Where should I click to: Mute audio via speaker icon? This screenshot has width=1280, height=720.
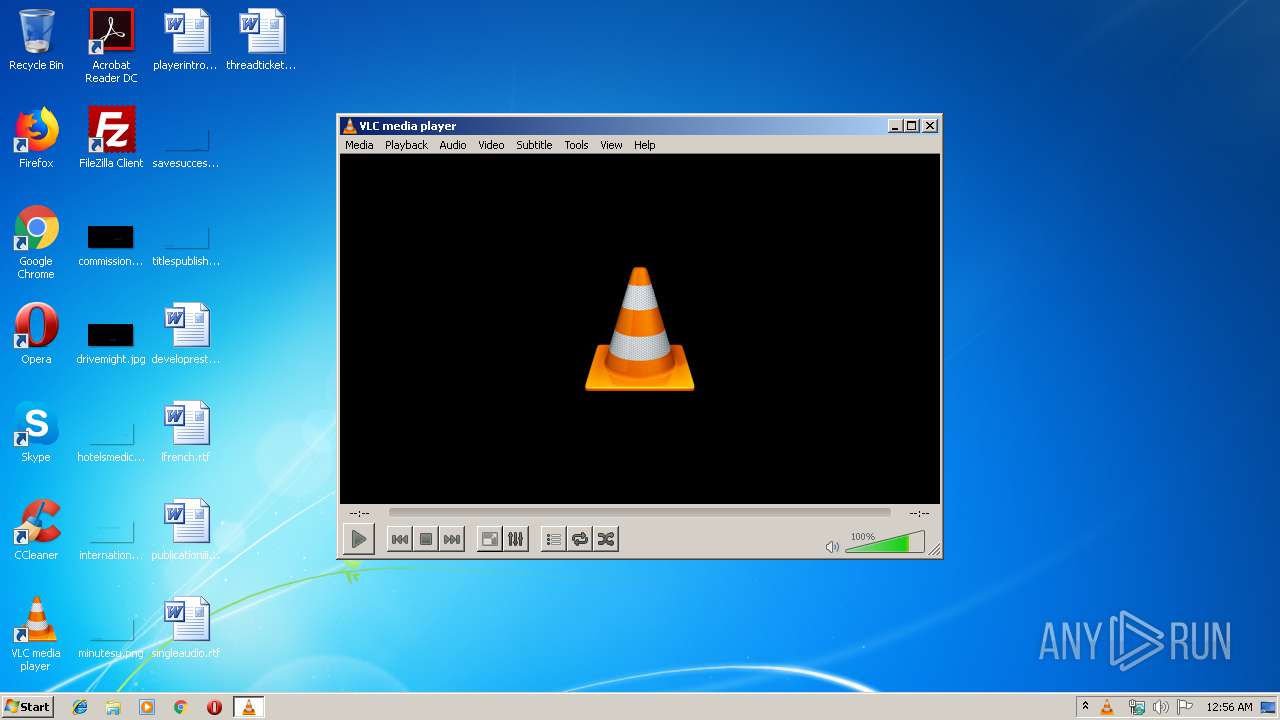click(832, 546)
